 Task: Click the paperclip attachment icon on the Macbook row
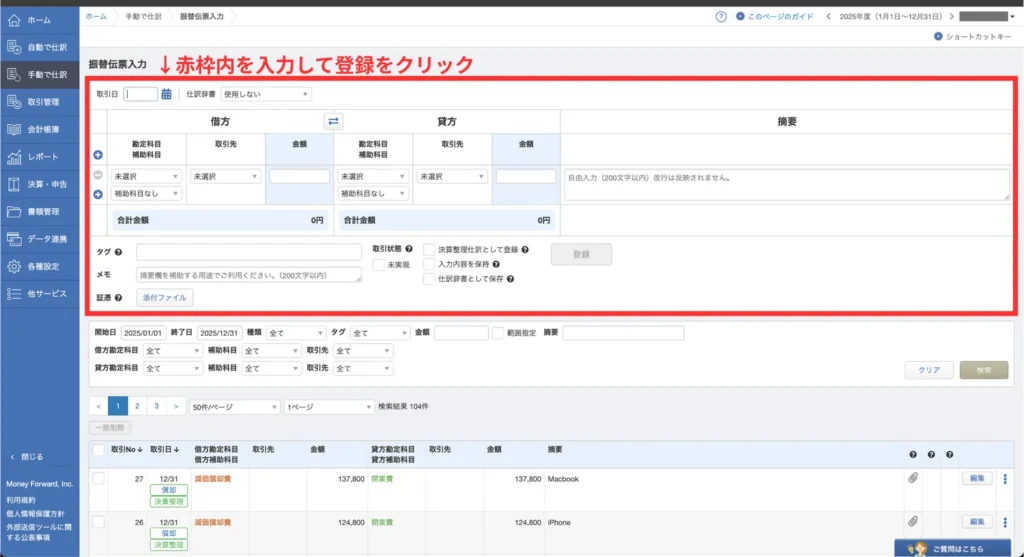coord(913,479)
